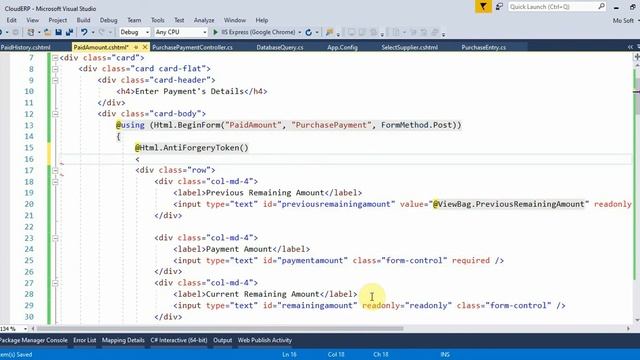Close the PaidAmount.cshtml tab
640x360 pixels.
tap(144, 47)
